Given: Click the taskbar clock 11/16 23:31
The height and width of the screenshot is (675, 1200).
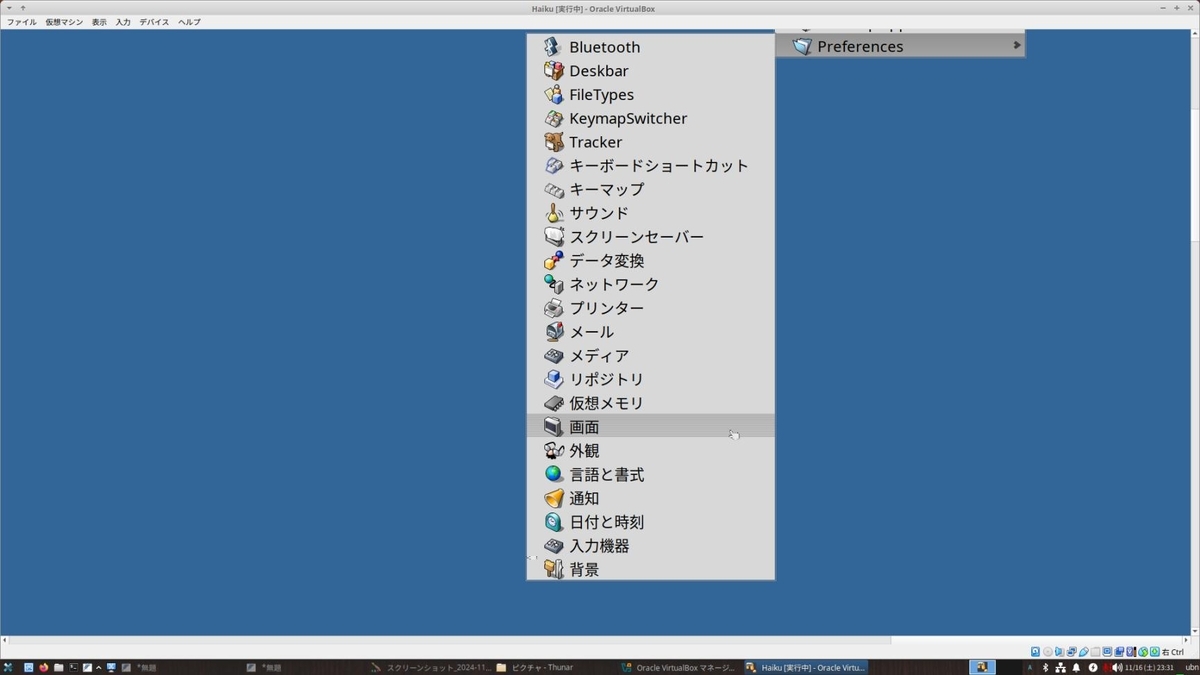Looking at the screenshot, I should pos(1149,667).
